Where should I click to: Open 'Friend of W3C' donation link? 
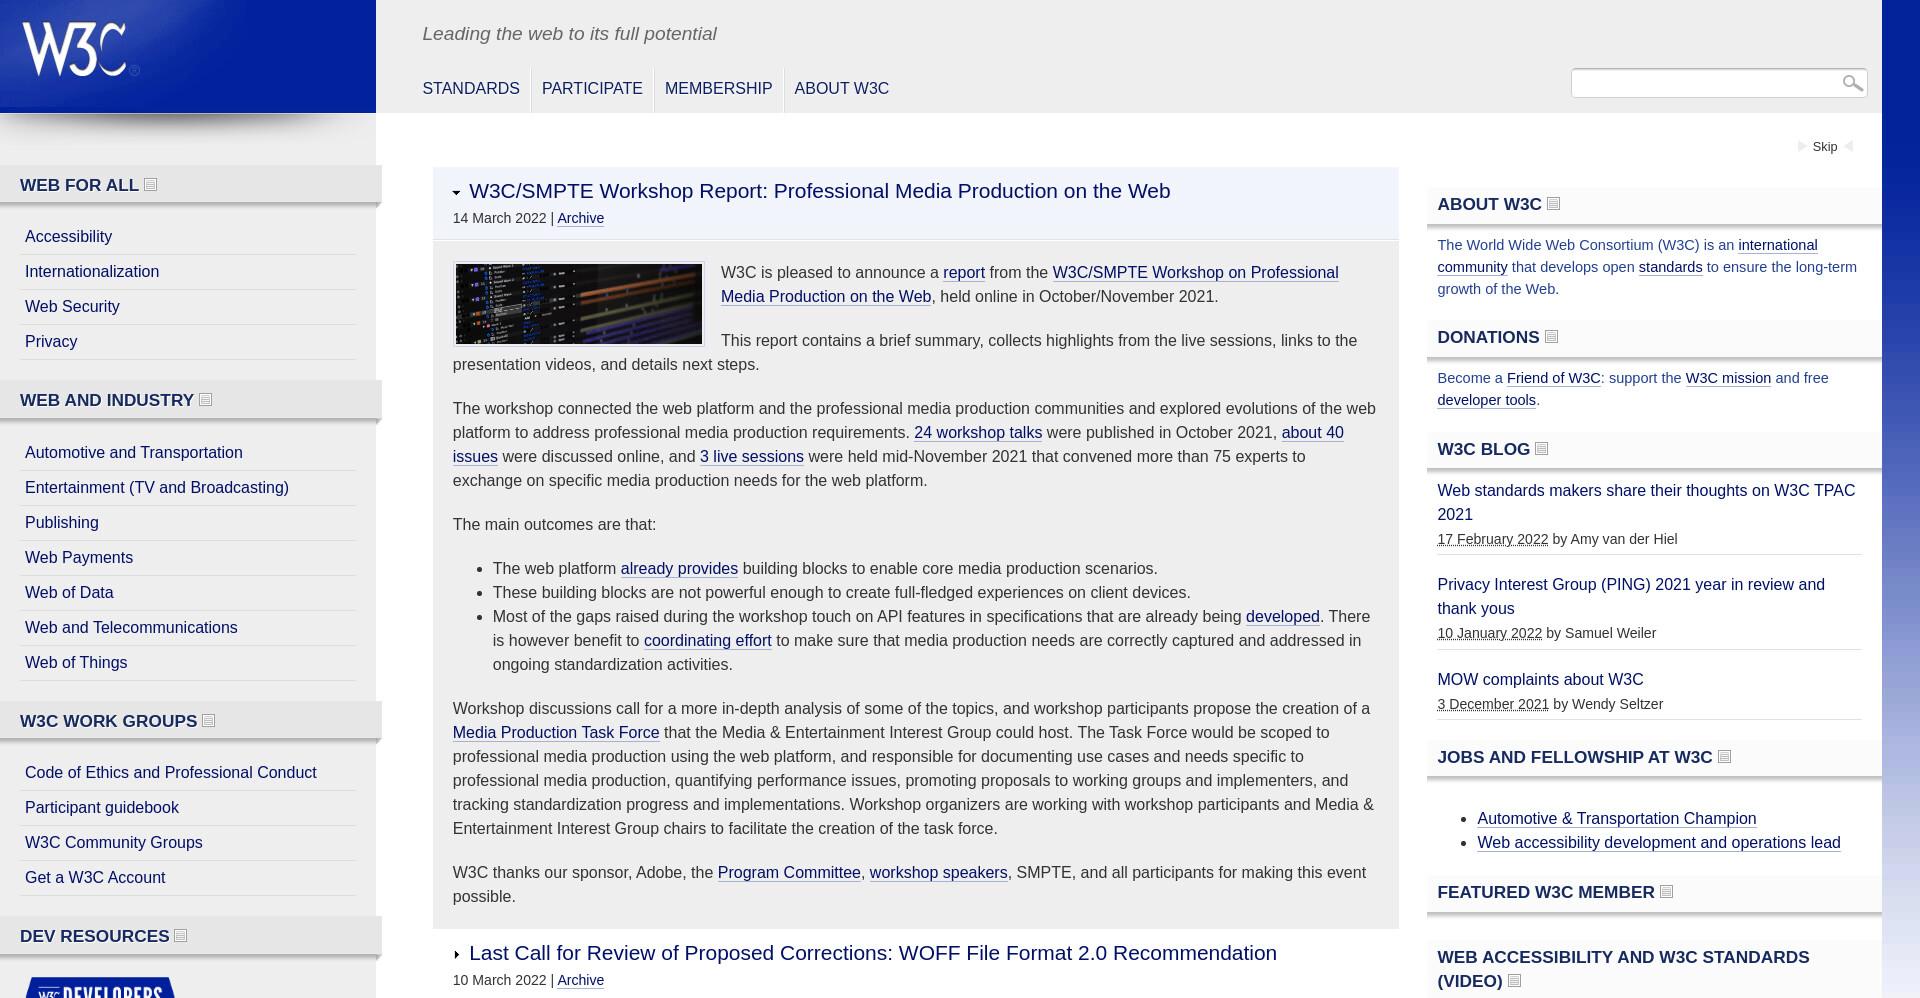pos(1554,378)
